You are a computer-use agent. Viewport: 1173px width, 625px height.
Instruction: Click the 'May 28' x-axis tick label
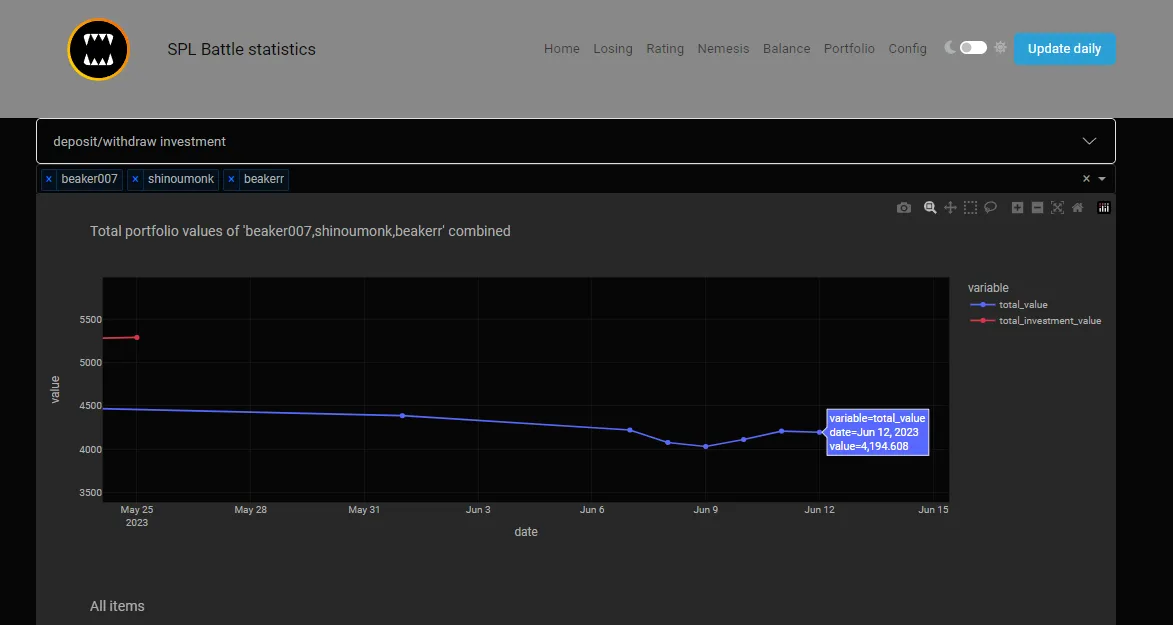click(251, 510)
